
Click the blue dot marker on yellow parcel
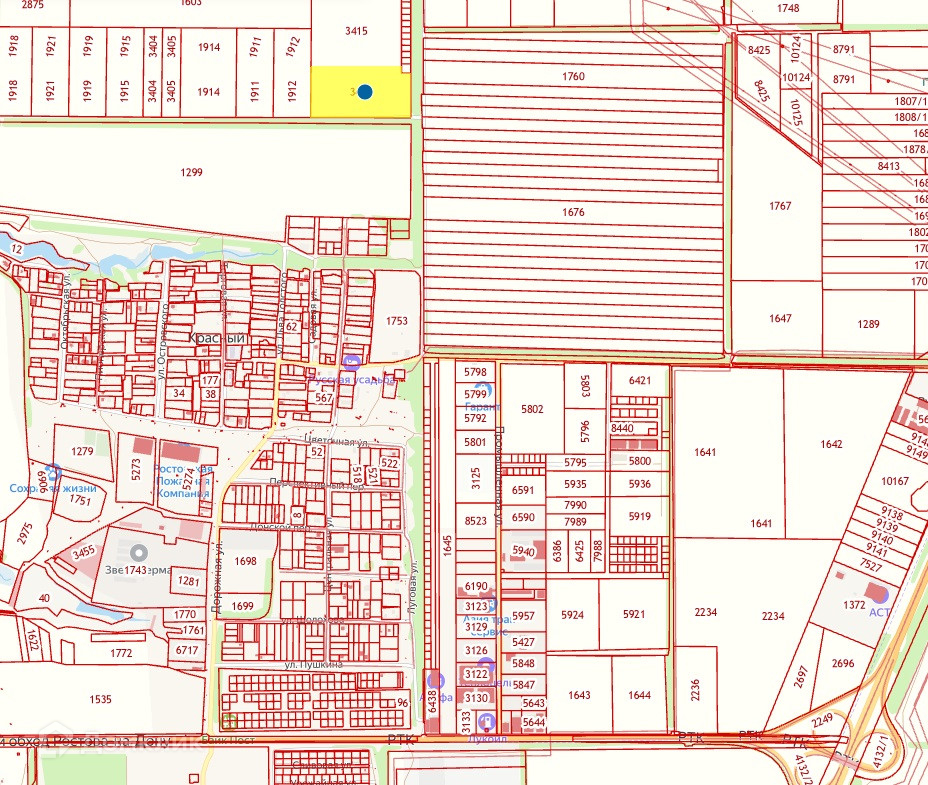[x=365, y=92]
